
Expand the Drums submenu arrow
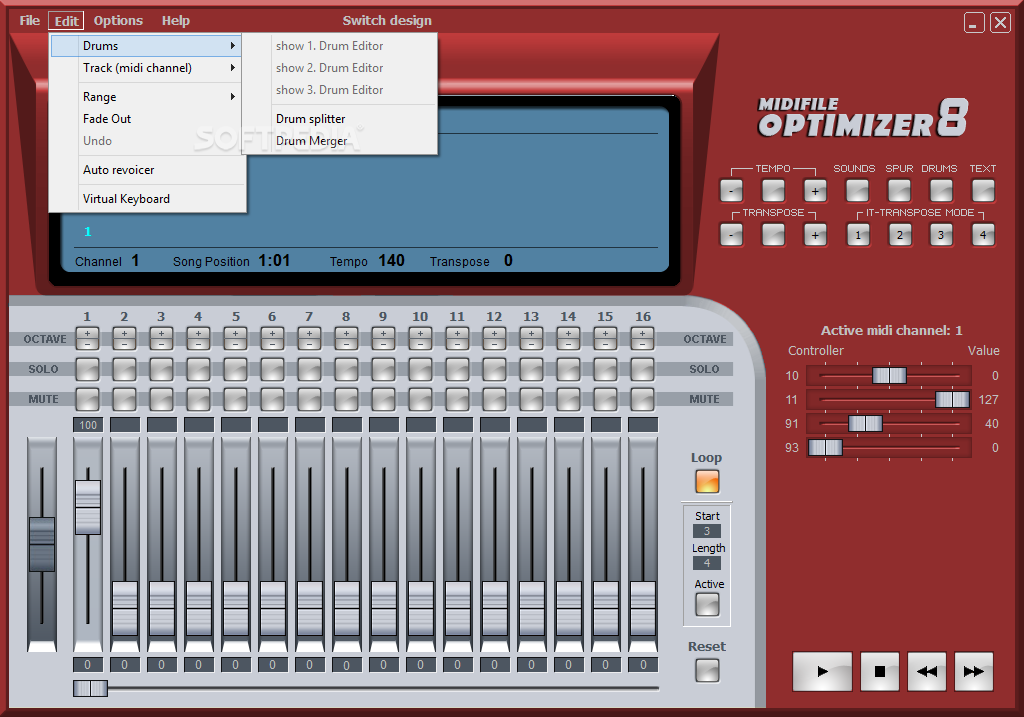coord(232,46)
